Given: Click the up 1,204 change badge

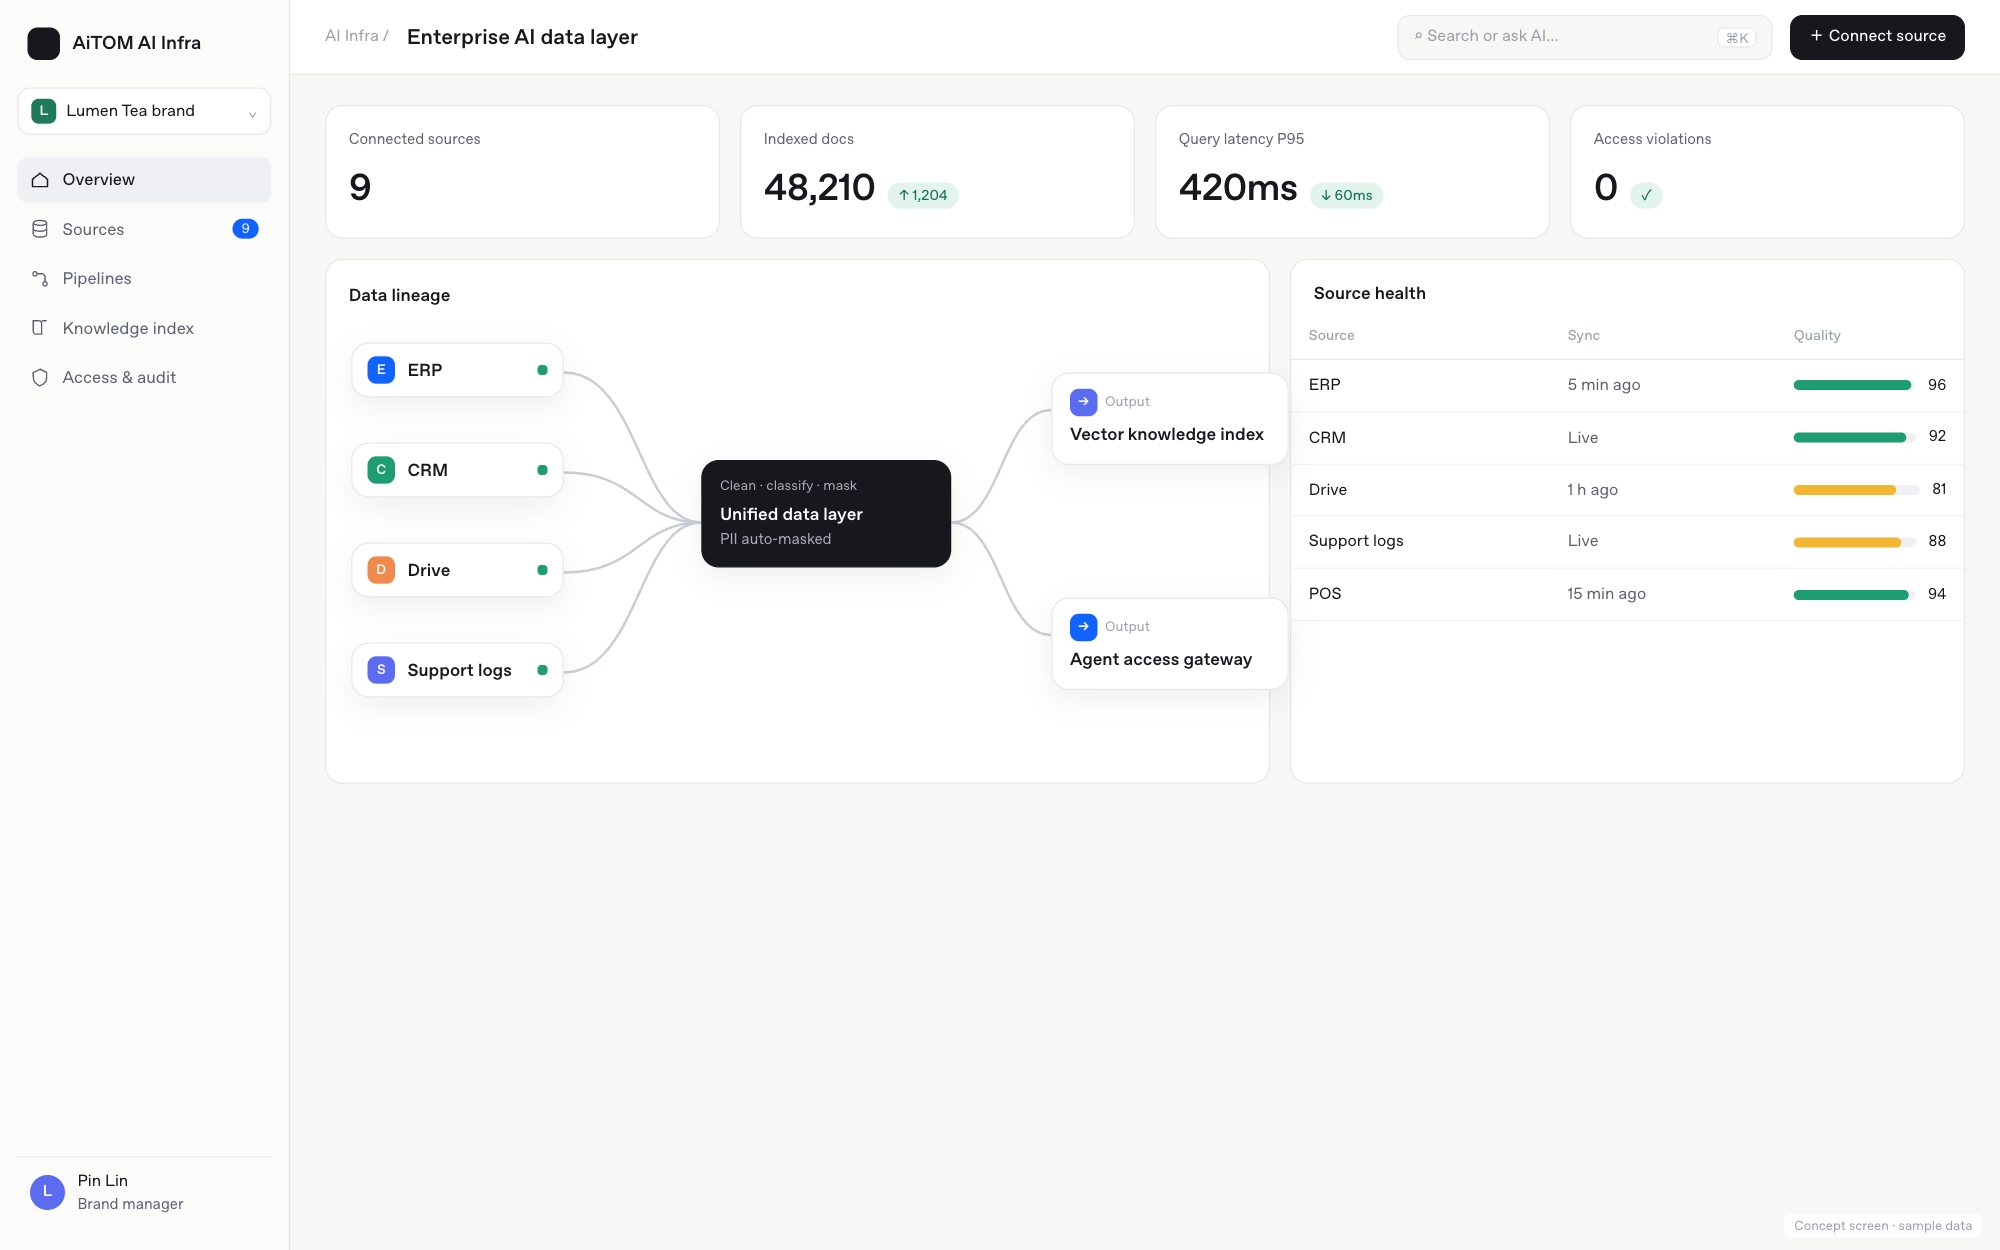Looking at the screenshot, I should click(x=923, y=195).
